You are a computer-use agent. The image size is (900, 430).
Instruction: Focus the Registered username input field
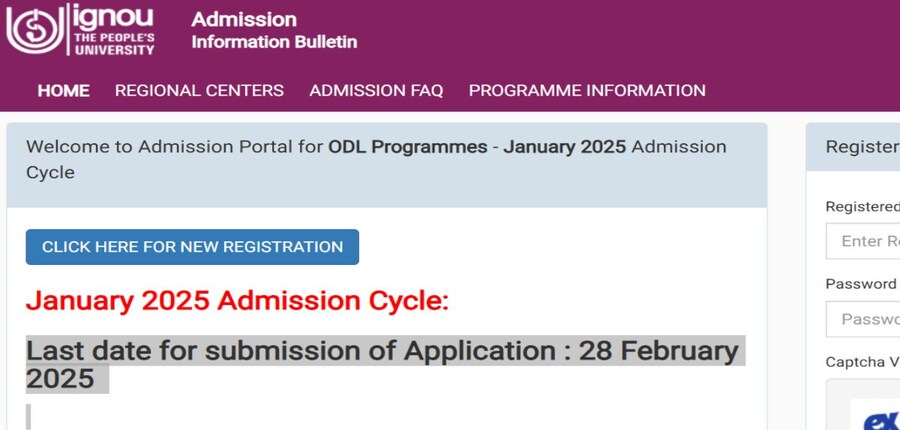tap(865, 241)
